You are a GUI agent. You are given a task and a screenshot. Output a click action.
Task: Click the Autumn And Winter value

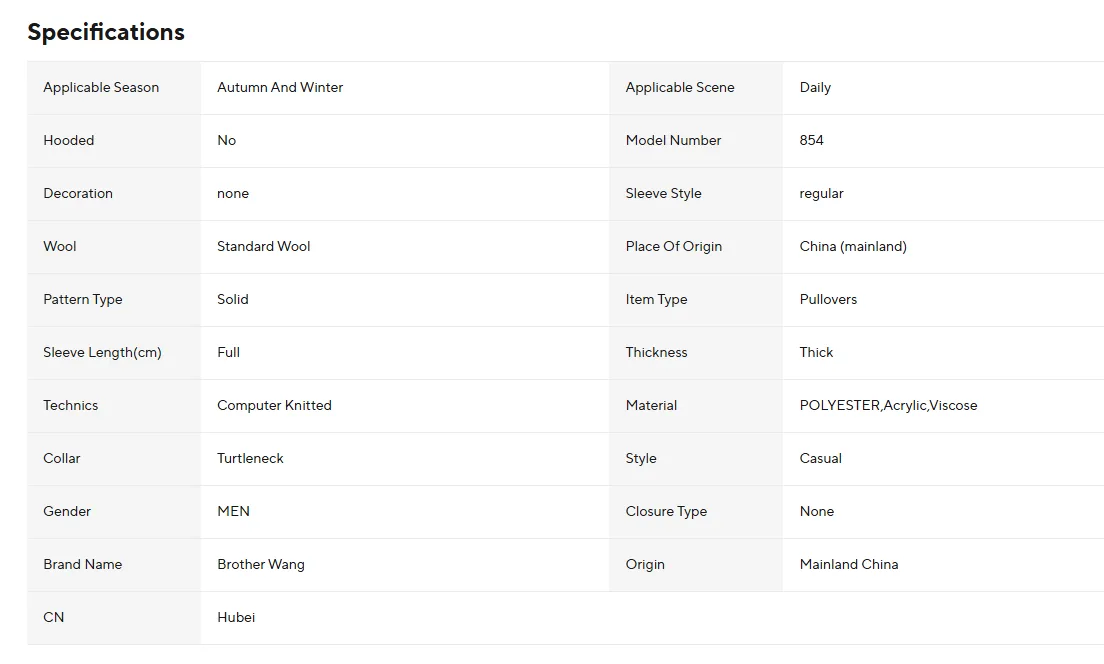[x=280, y=88]
